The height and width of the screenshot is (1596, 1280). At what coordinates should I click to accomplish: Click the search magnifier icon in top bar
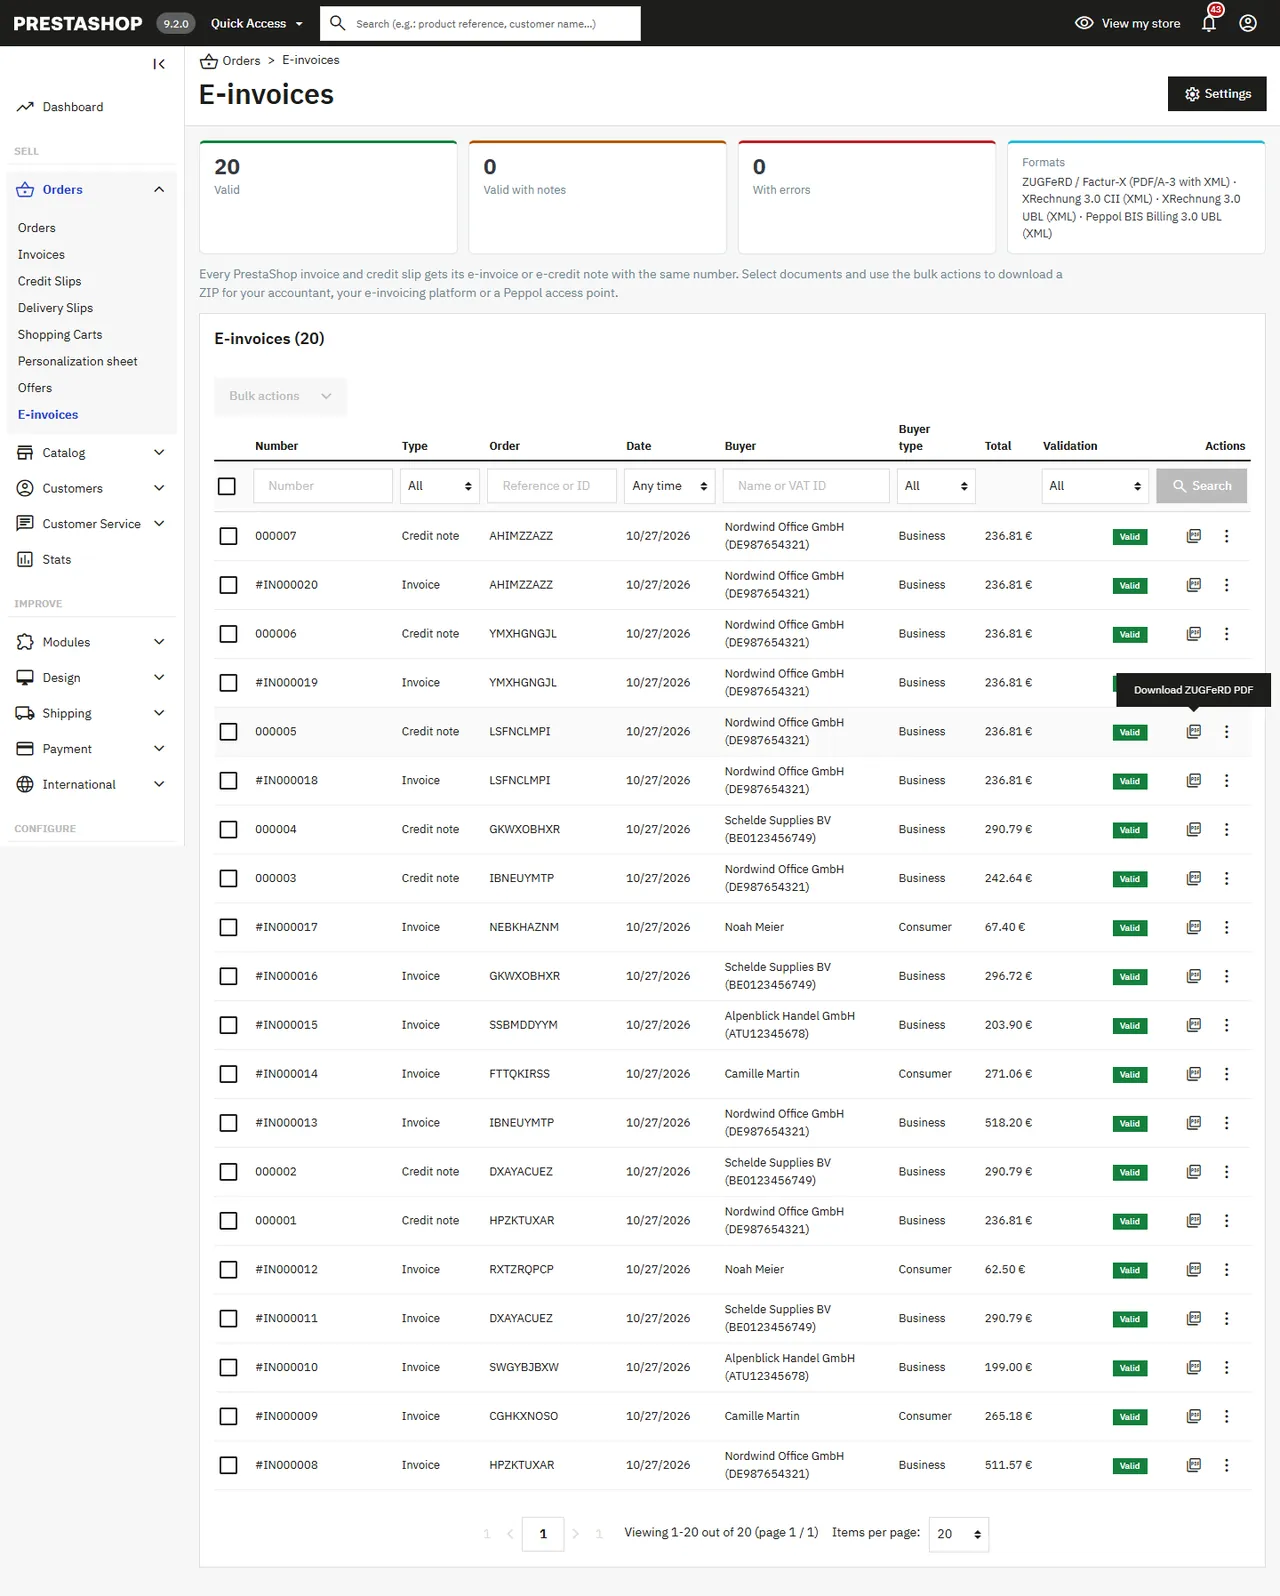tap(338, 23)
